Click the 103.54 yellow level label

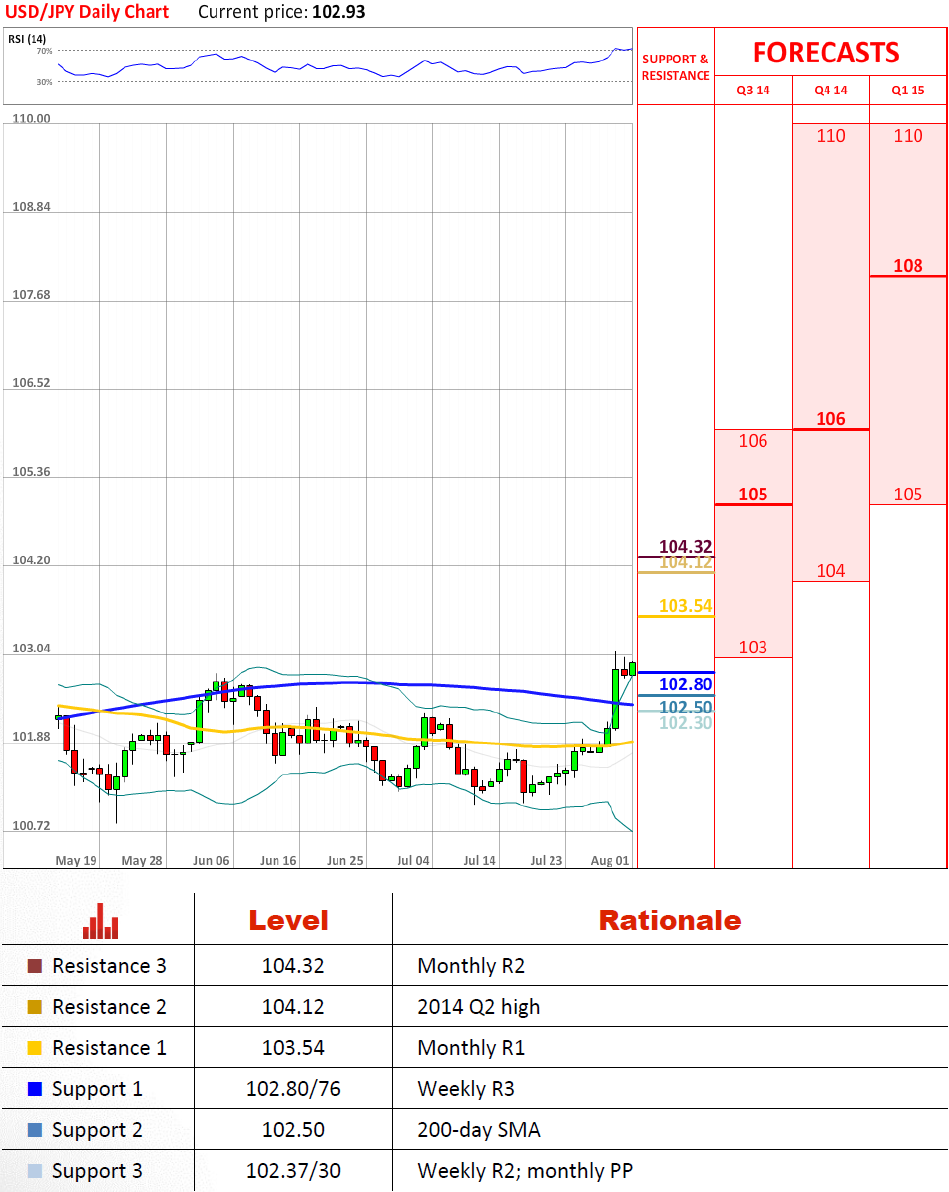(x=685, y=606)
